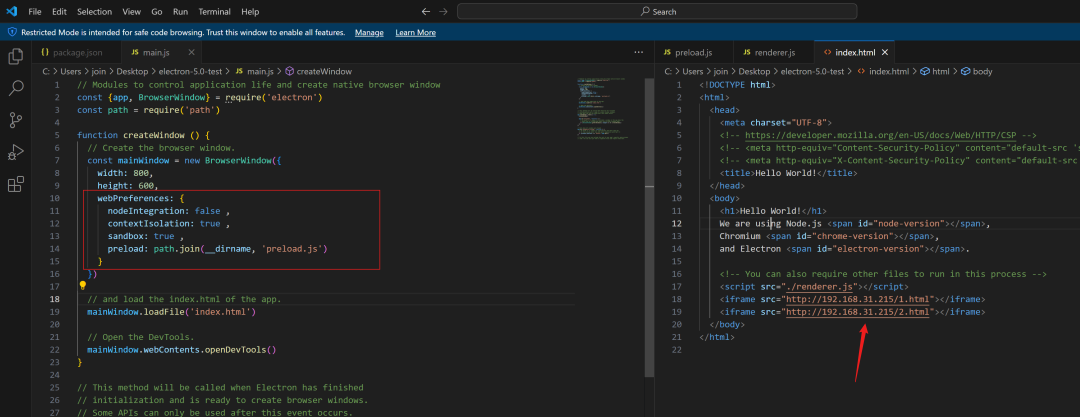Open the View menu
1080x417 pixels.
pyautogui.click(x=132, y=12)
